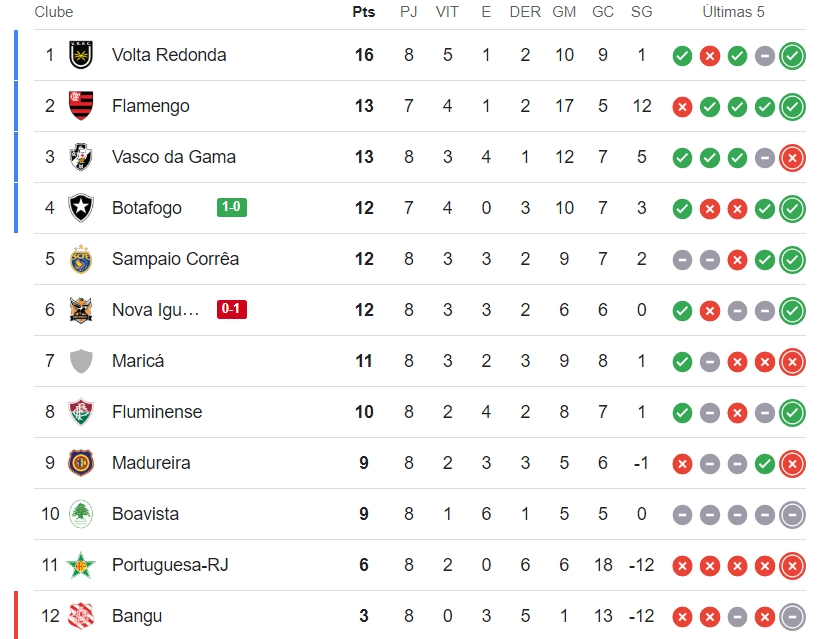Click the Flamengo club crest

(x=81, y=106)
